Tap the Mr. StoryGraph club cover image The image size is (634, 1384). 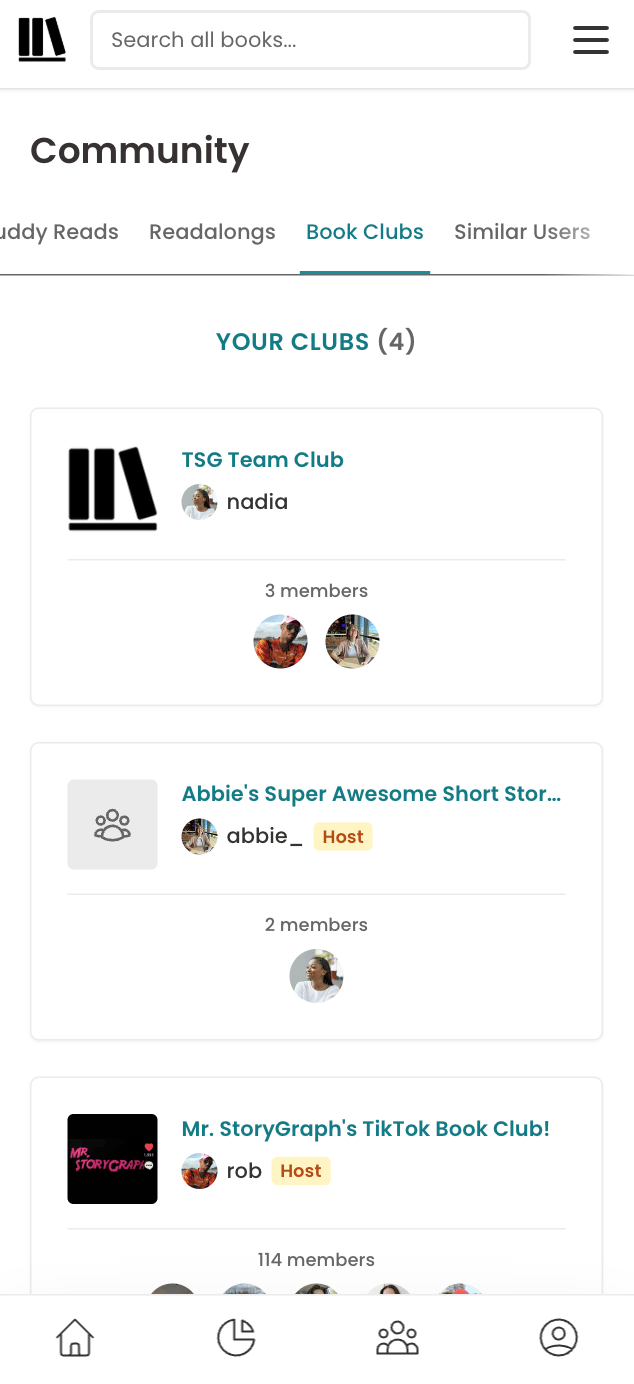click(x=112, y=1158)
